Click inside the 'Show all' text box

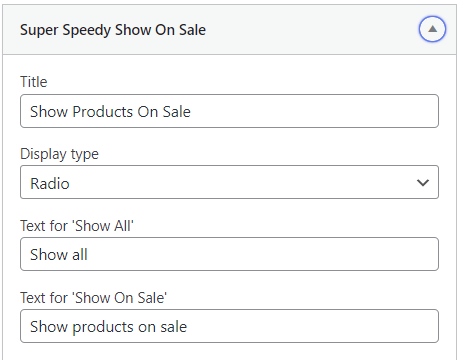pyautogui.click(x=229, y=254)
